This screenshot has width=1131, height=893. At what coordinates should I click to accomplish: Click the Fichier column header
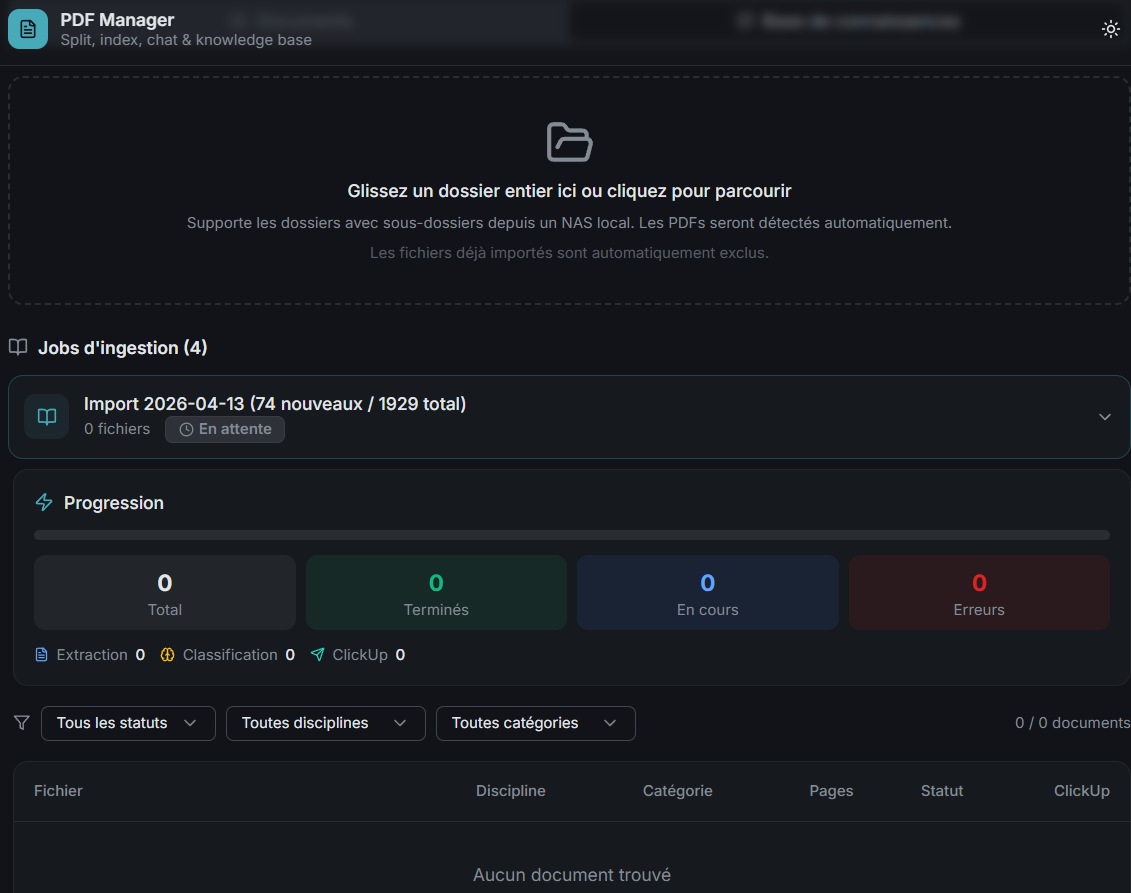pos(58,791)
